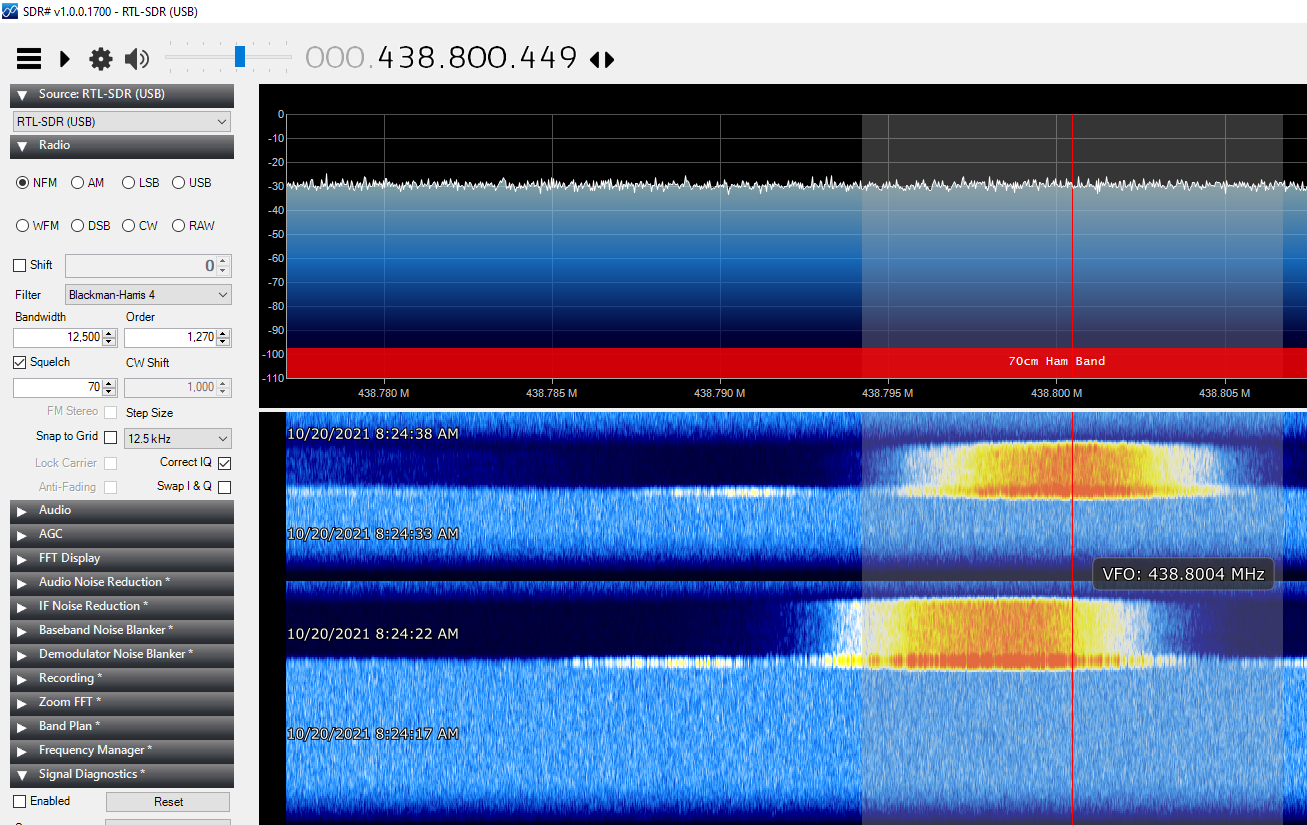Click the Bandwidth value input field
The image size is (1307, 825).
pos(58,338)
